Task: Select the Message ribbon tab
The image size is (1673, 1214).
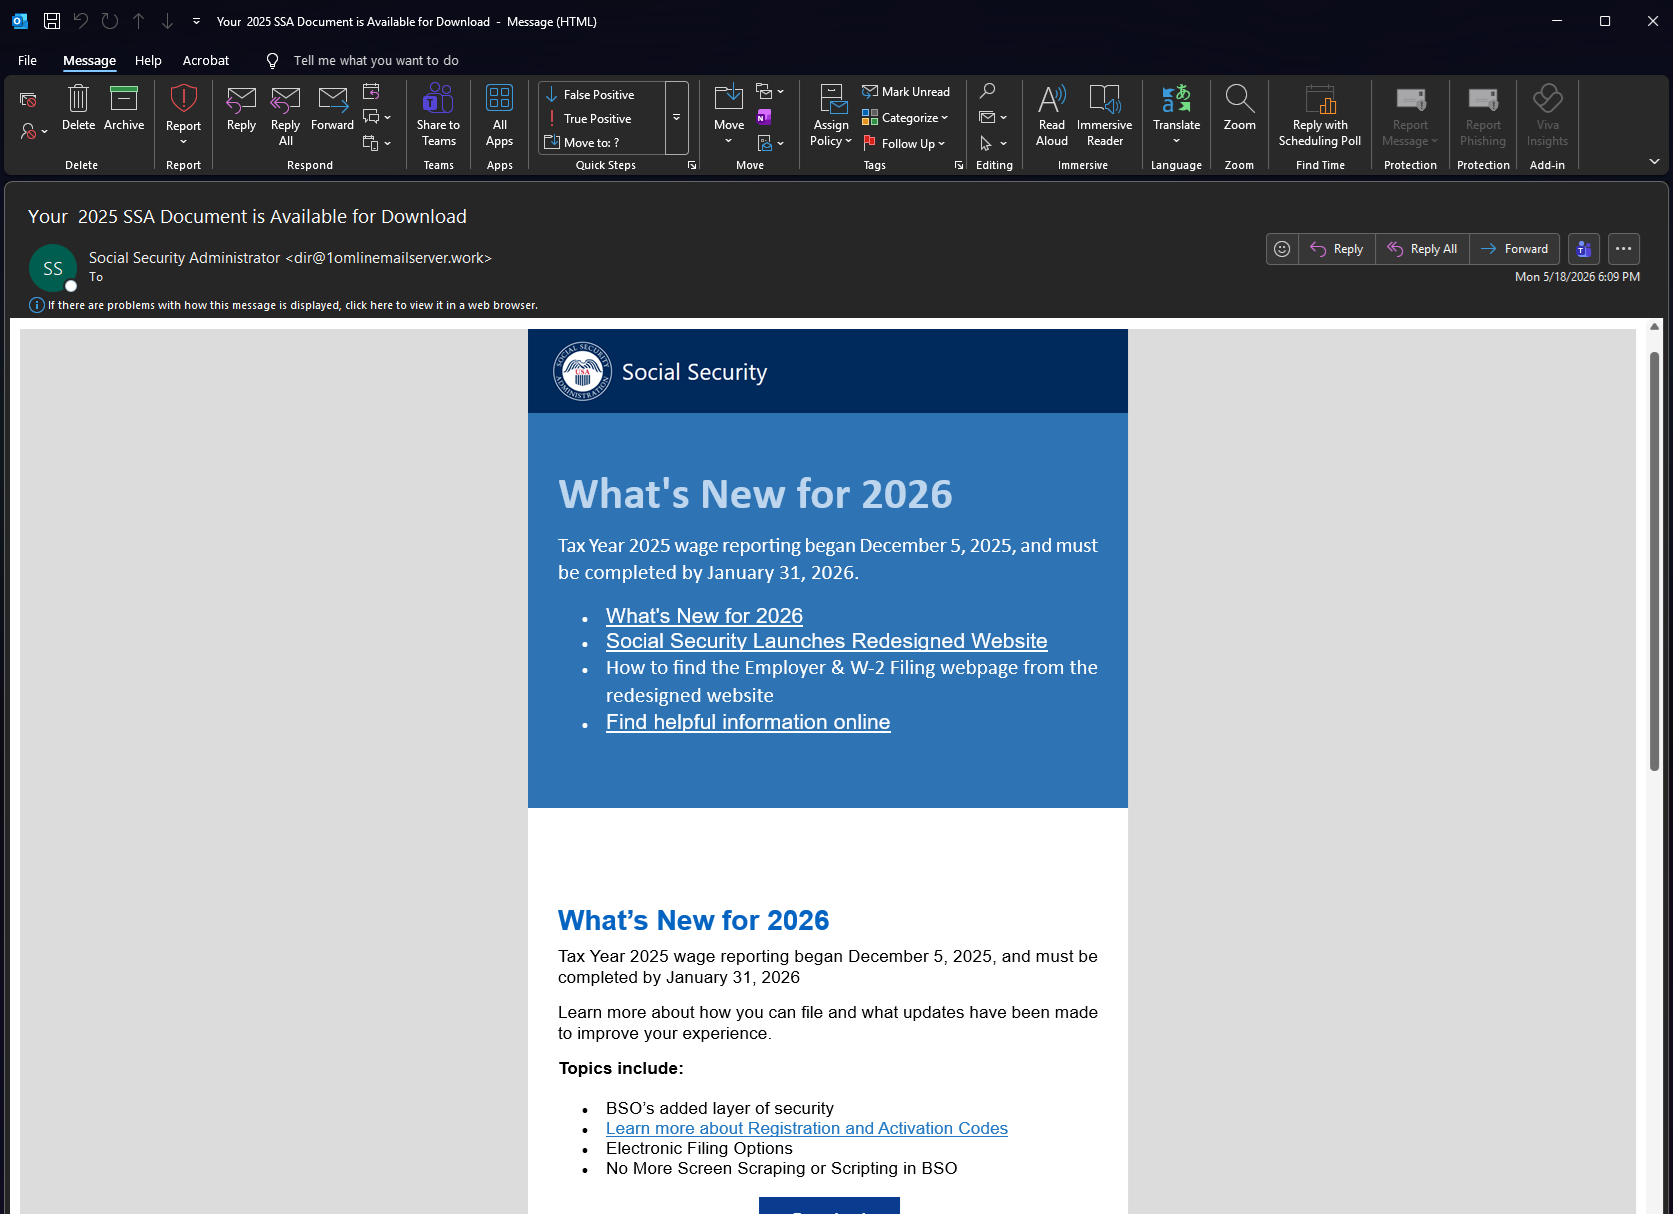Action: click(89, 60)
